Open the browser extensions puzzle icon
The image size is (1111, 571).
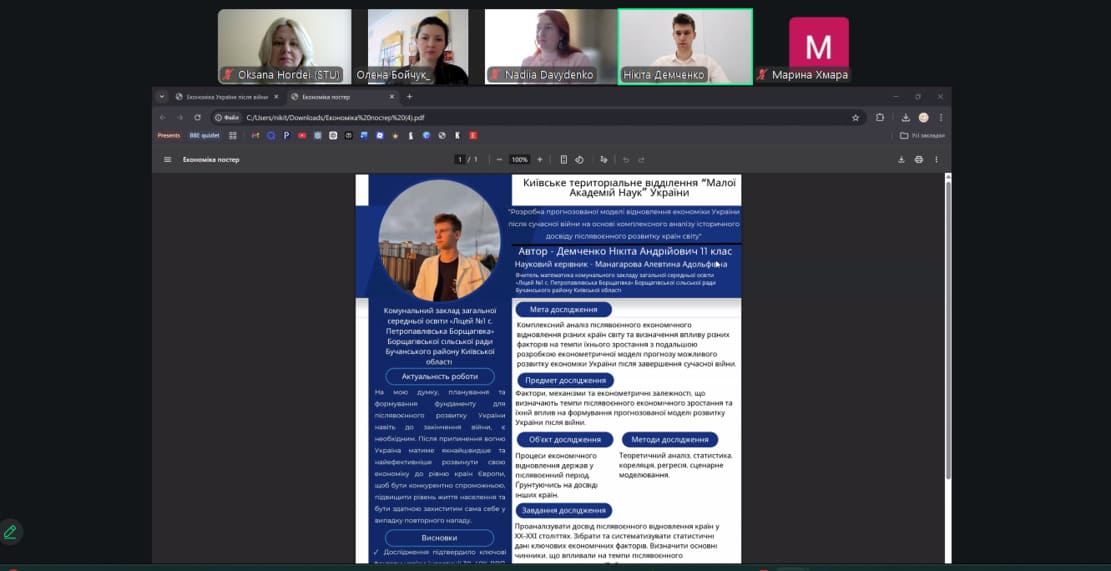(880, 117)
